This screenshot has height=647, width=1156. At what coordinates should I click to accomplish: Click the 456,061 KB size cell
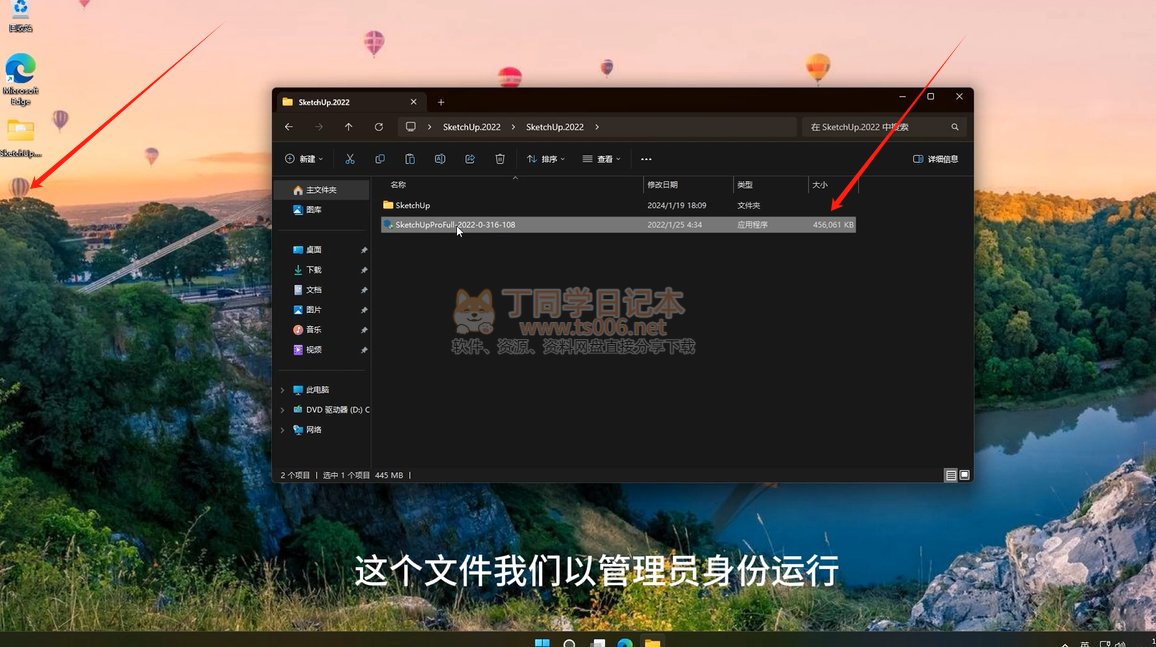pyautogui.click(x=832, y=225)
